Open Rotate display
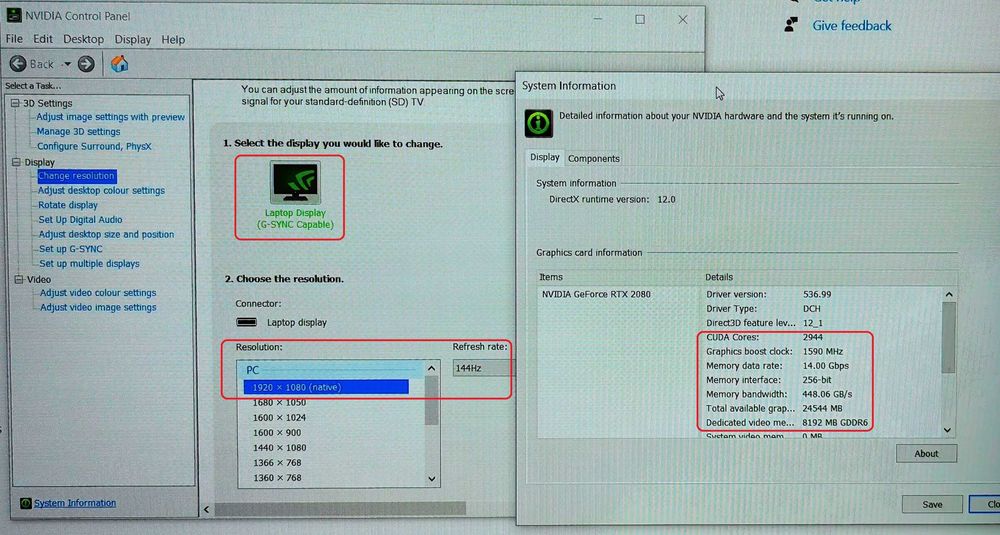Image resolution: width=1000 pixels, height=535 pixels. (x=68, y=205)
